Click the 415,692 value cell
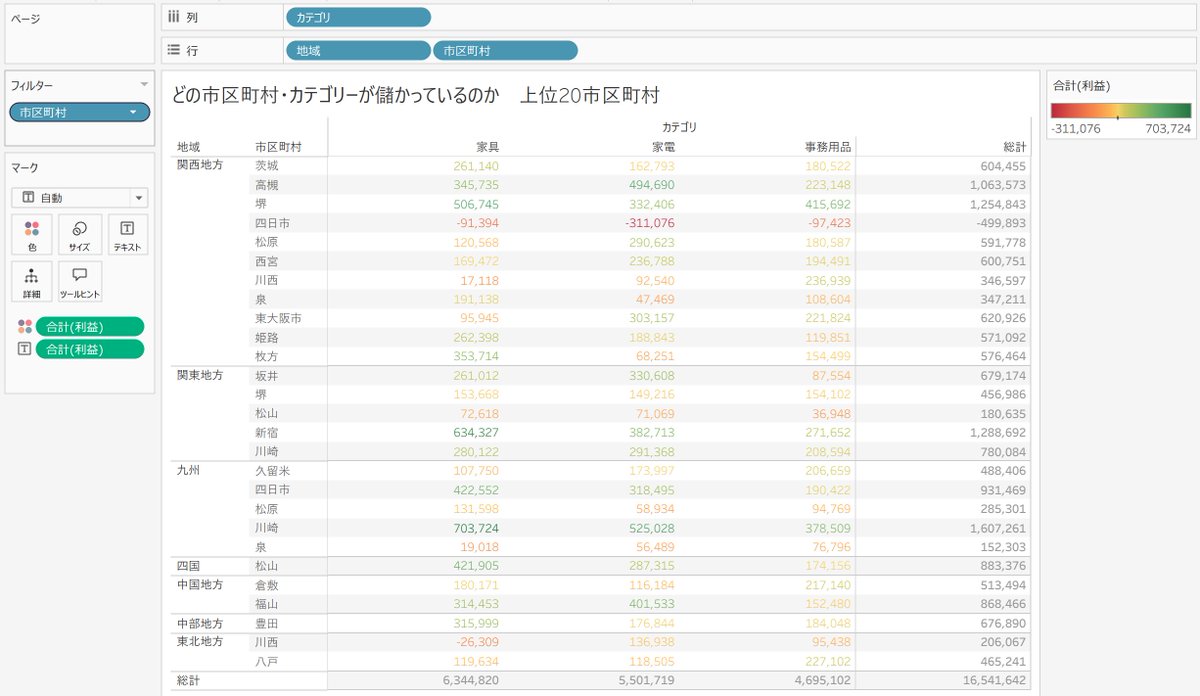The image size is (1200, 696). [x=828, y=204]
